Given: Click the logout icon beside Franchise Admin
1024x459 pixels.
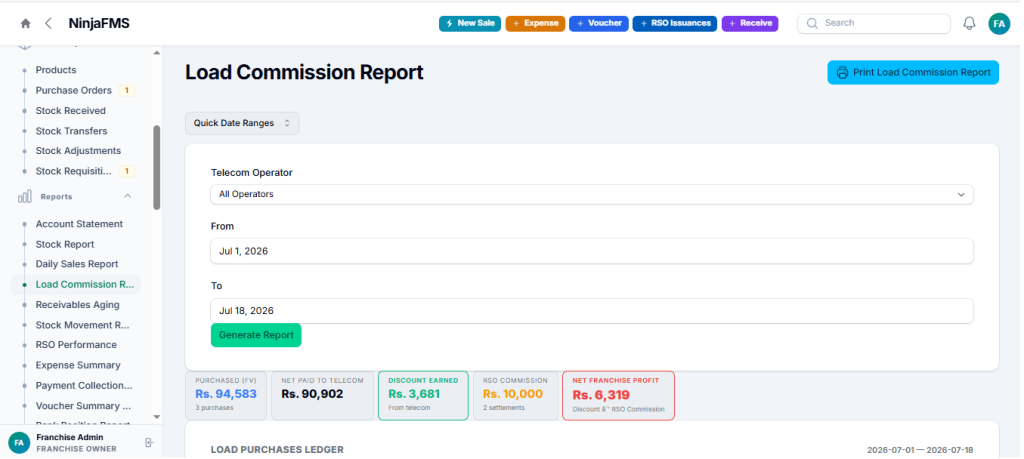Looking at the screenshot, I should [149, 443].
